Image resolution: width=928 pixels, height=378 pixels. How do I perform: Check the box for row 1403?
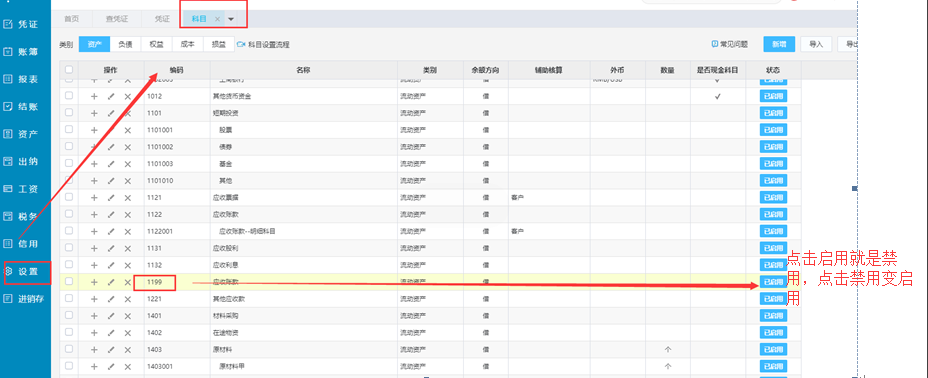tap(69, 349)
